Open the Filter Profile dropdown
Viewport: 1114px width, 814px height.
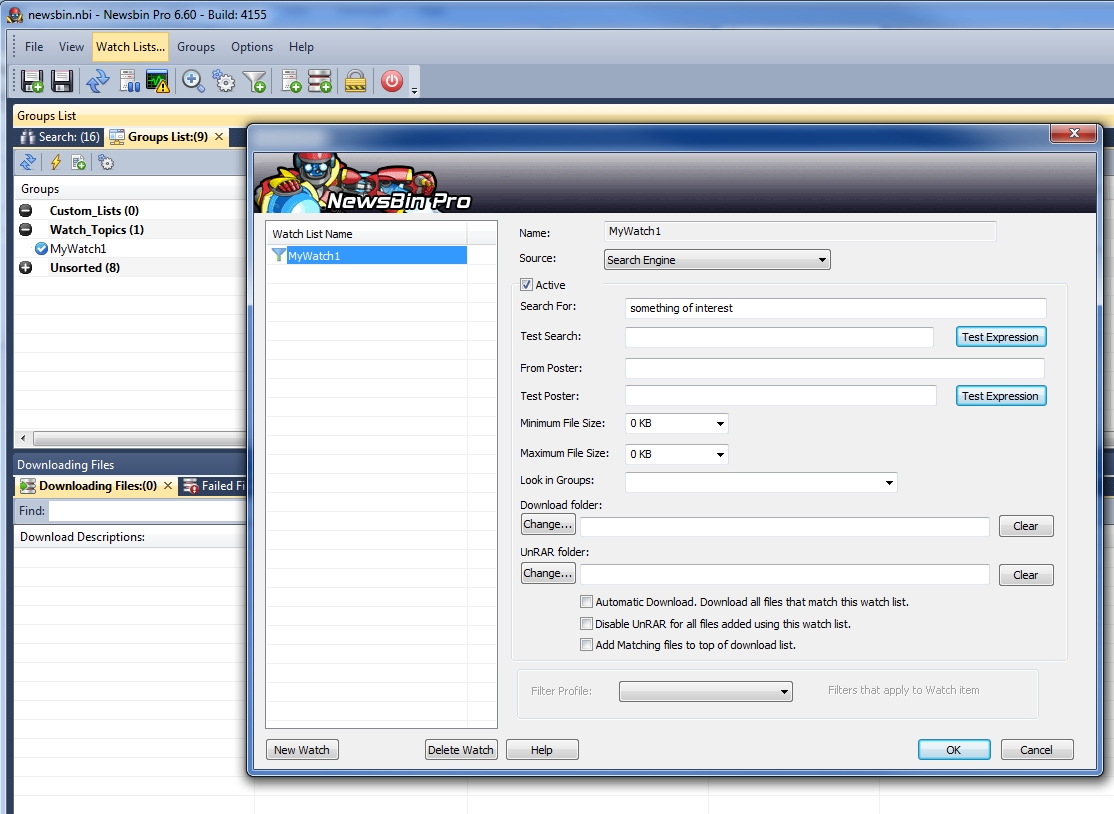tap(705, 691)
